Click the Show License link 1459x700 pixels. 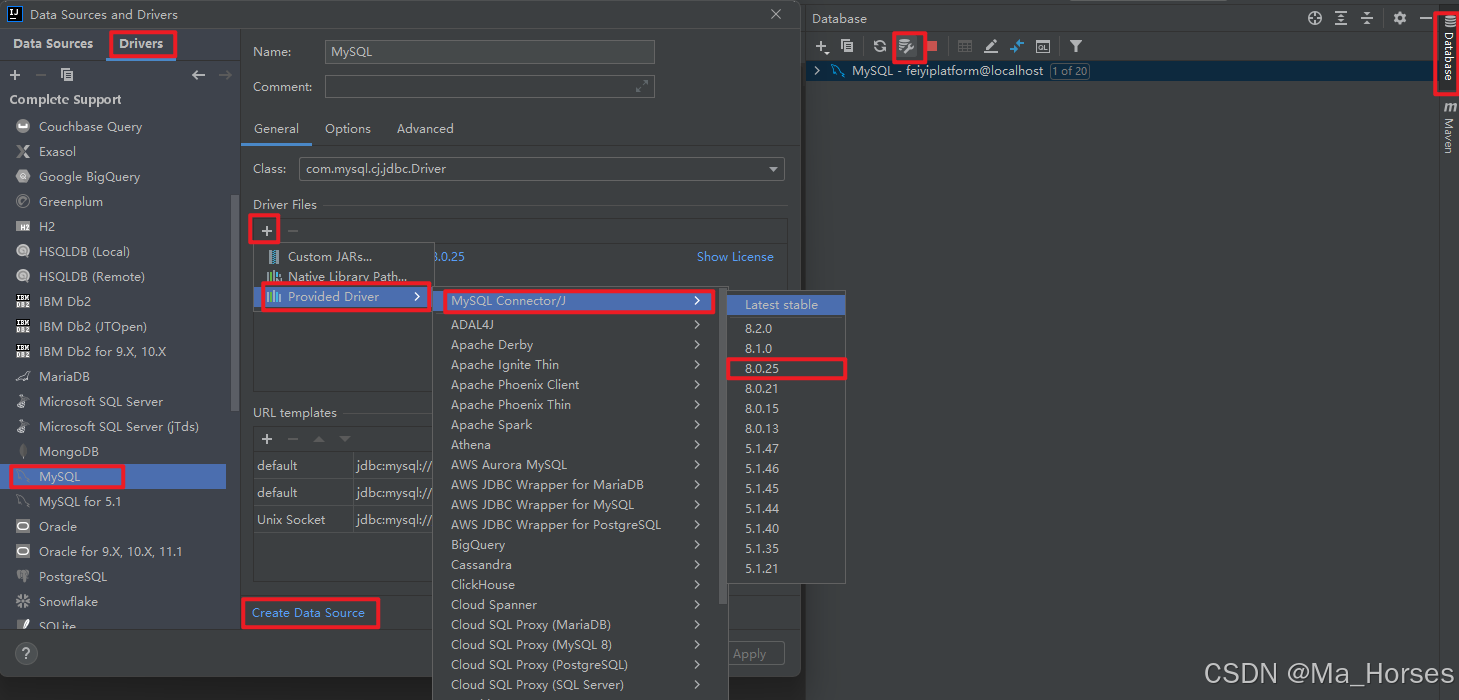click(735, 256)
